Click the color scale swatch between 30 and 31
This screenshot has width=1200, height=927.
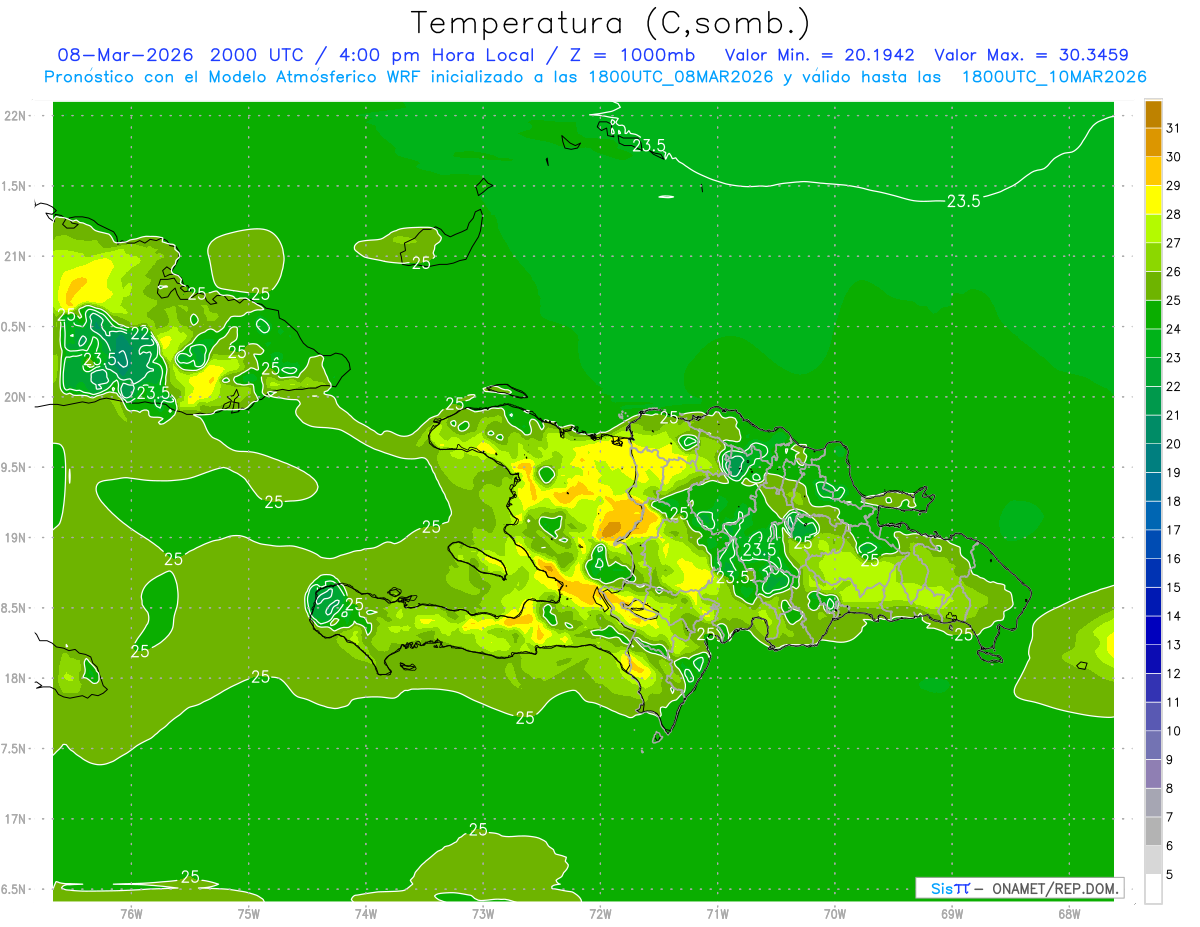pyautogui.click(x=1153, y=142)
